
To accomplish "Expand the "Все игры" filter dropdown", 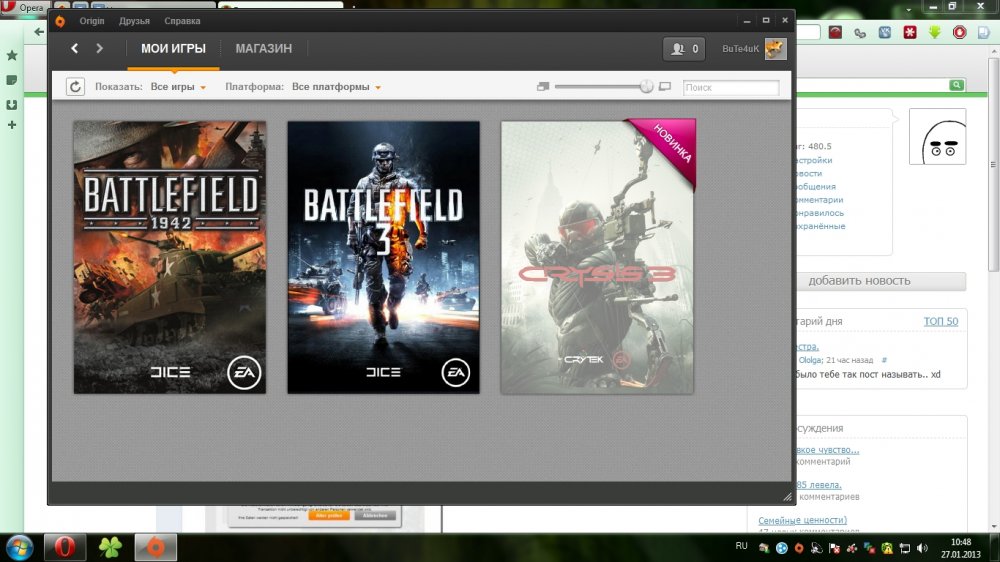I will [177, 87].
